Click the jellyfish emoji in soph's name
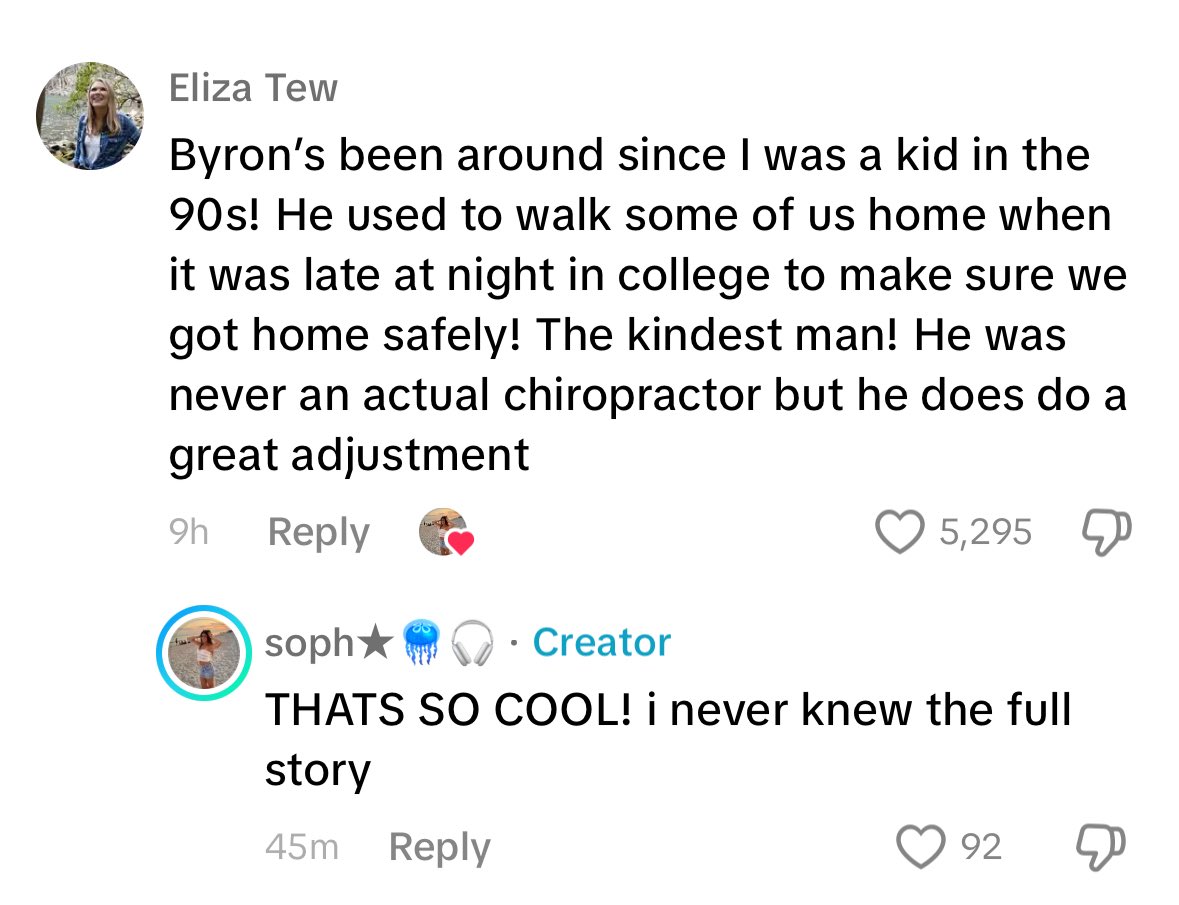The height and width of the screenshot is (905, 1179). [422, 643]
